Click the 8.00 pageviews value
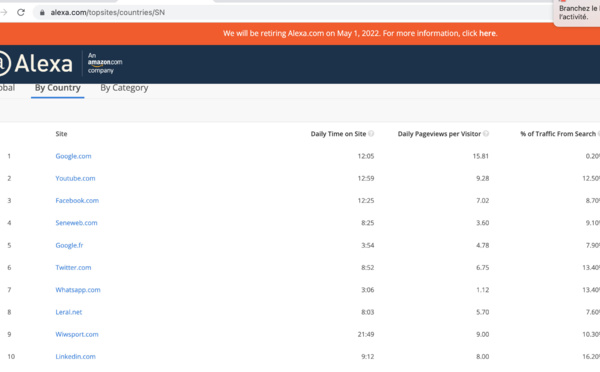600x372 pixels. 483,356
